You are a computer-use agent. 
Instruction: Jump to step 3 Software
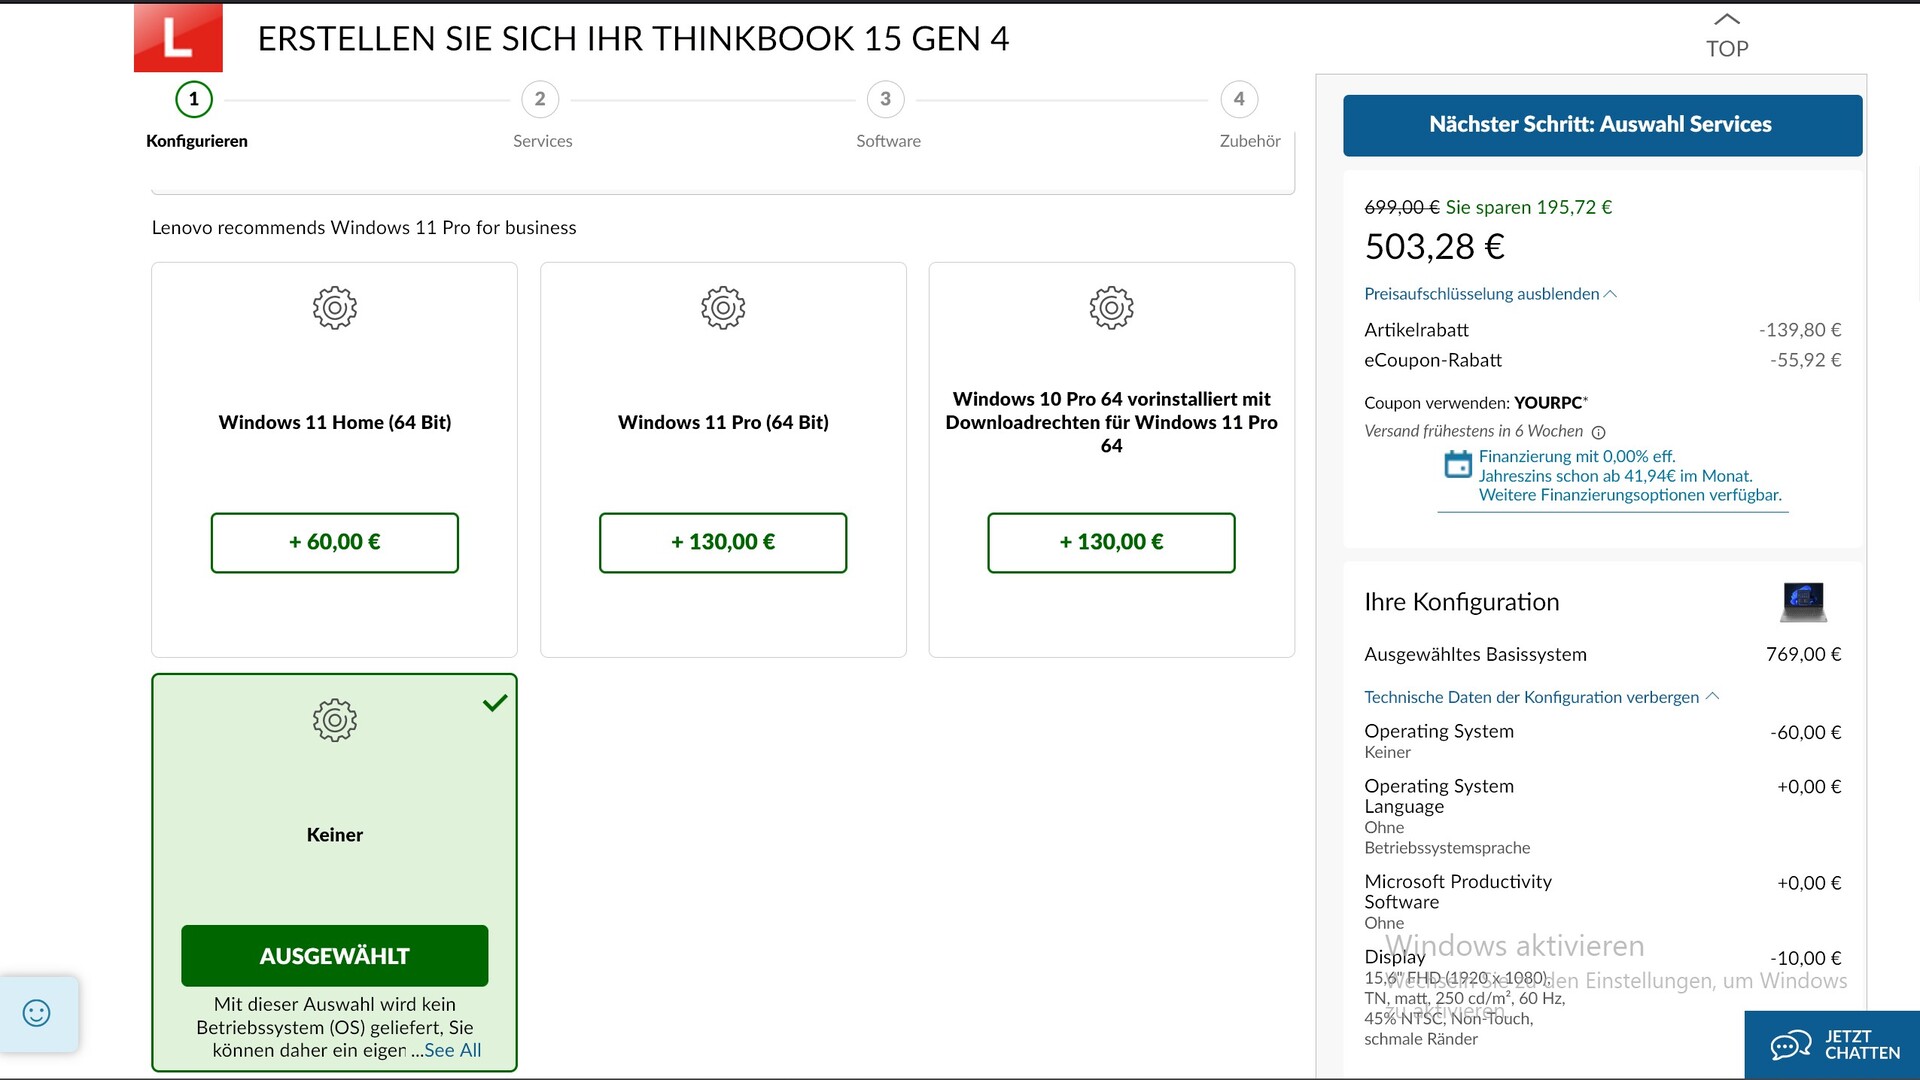[885, 99]
